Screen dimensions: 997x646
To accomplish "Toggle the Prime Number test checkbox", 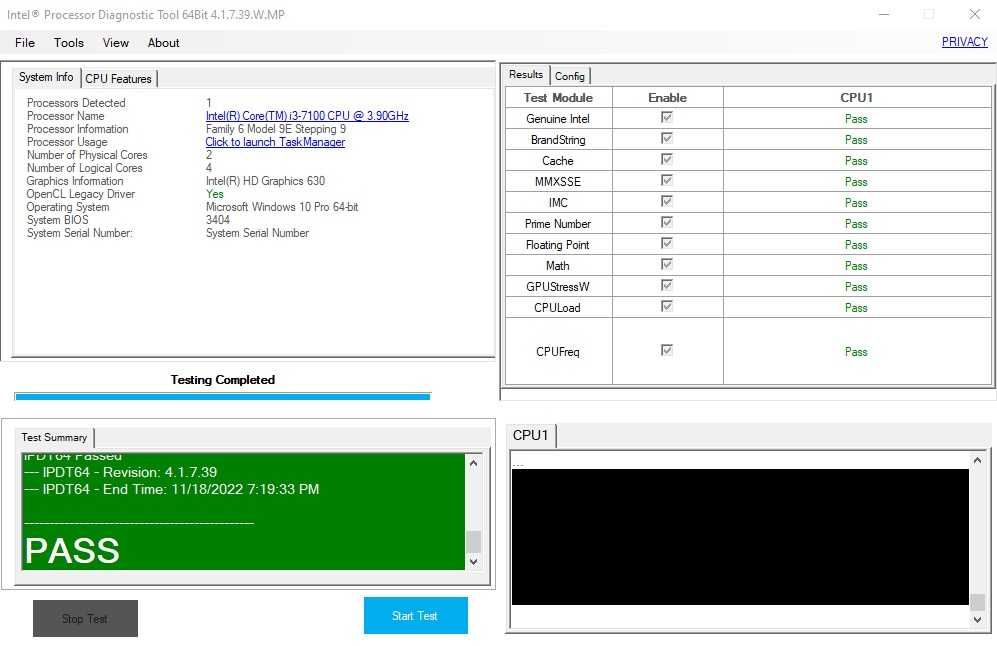I will click(x=666, y=223).
